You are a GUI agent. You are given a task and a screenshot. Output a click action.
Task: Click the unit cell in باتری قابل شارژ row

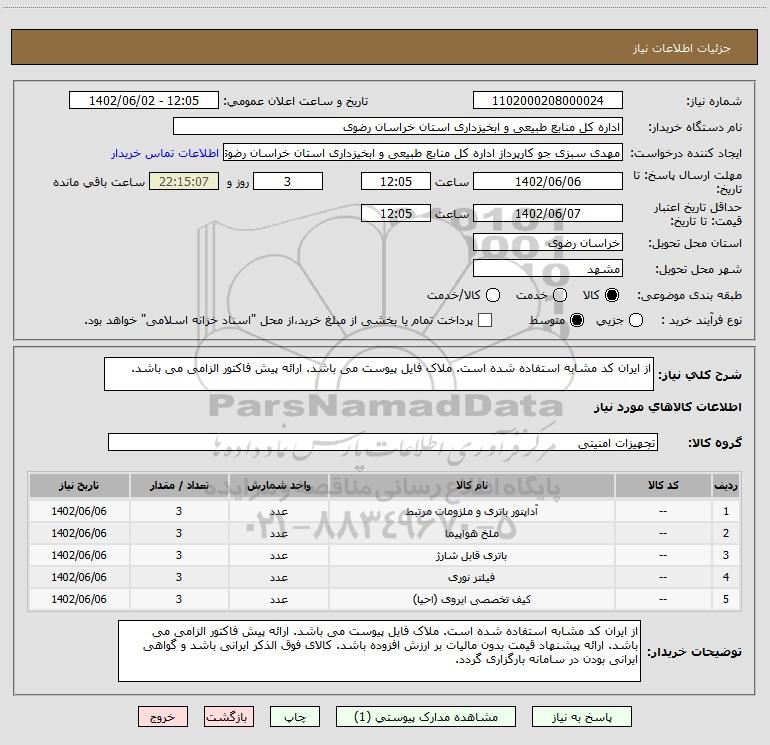pyautogui.click(x=278, y=555)
